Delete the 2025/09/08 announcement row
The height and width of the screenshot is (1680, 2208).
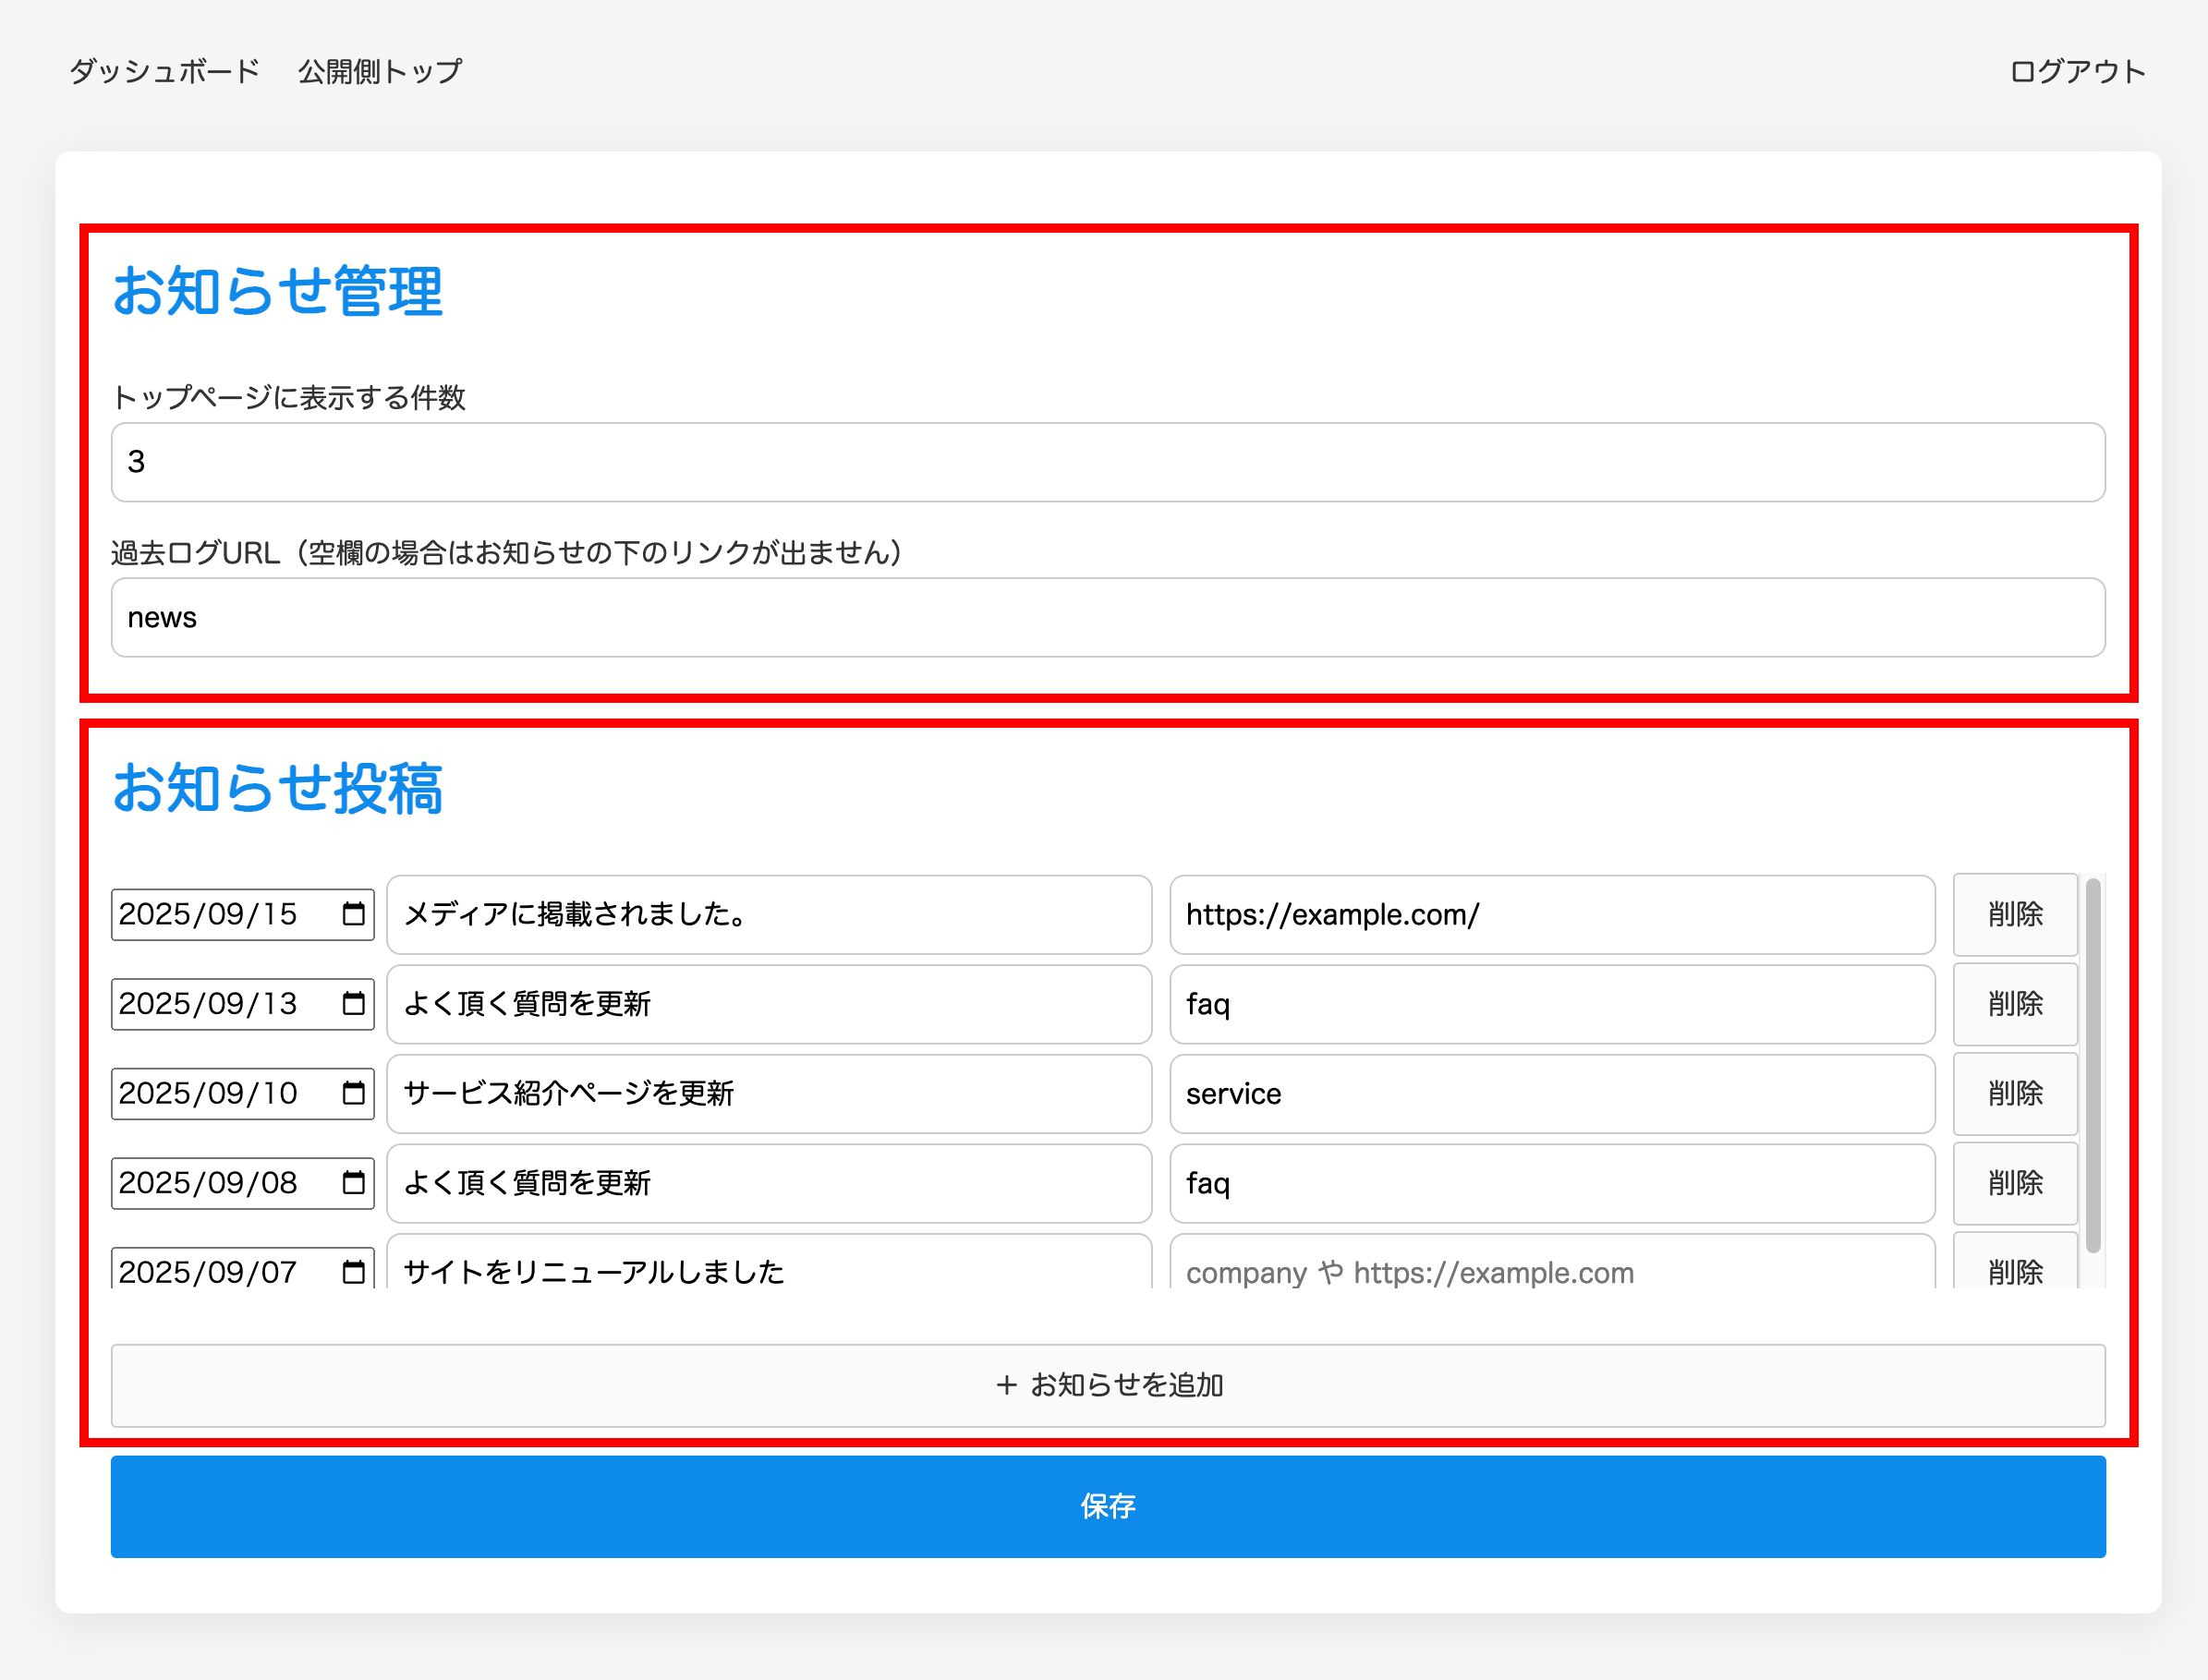(2014, 1183)
